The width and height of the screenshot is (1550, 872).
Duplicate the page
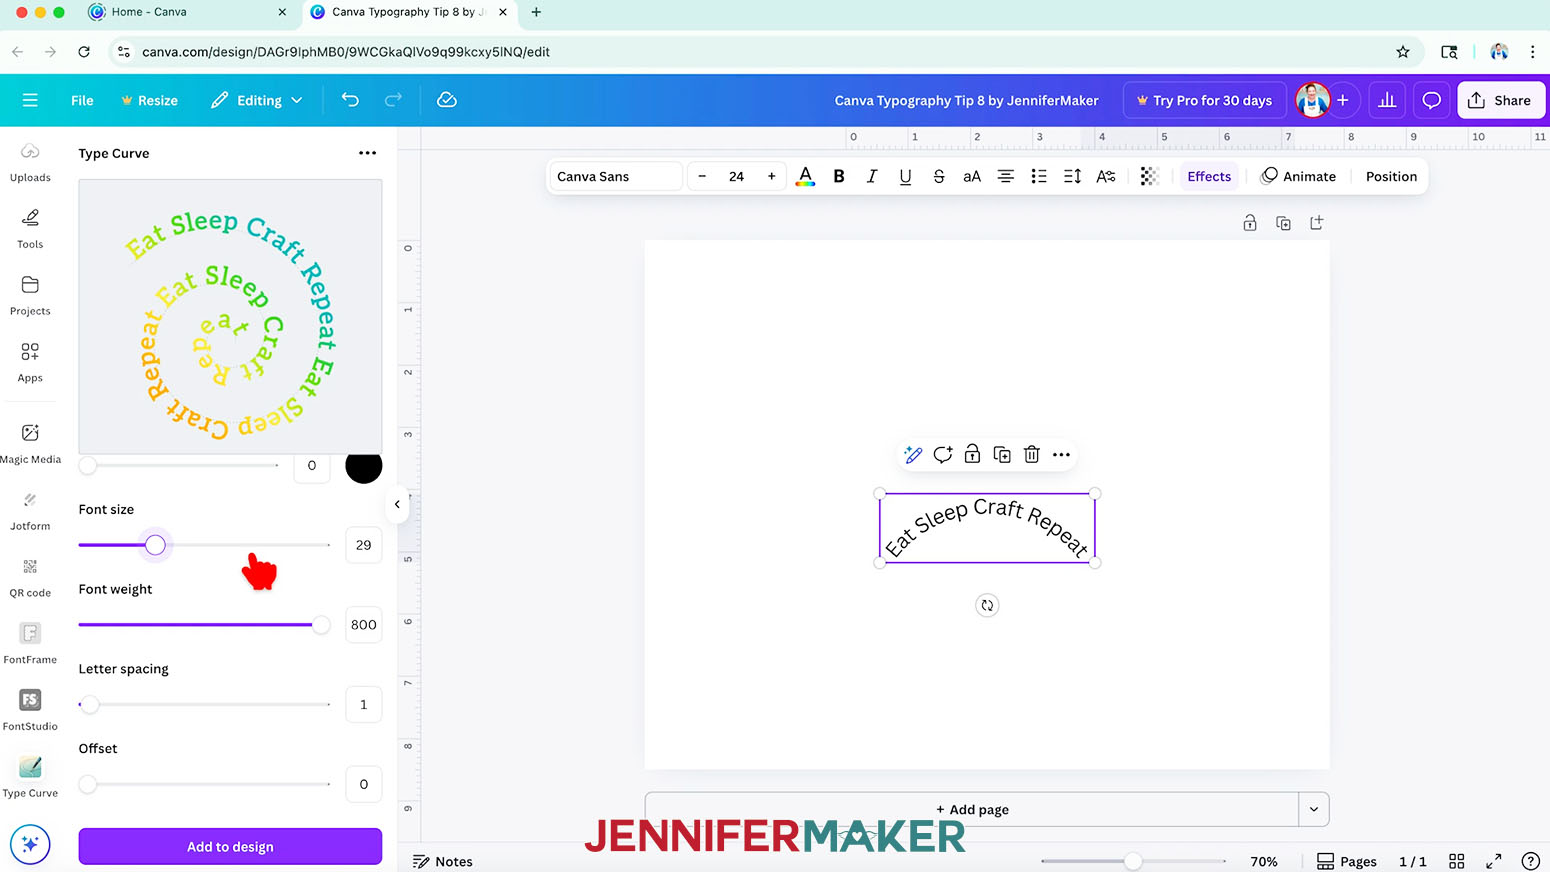[1283, 223]
